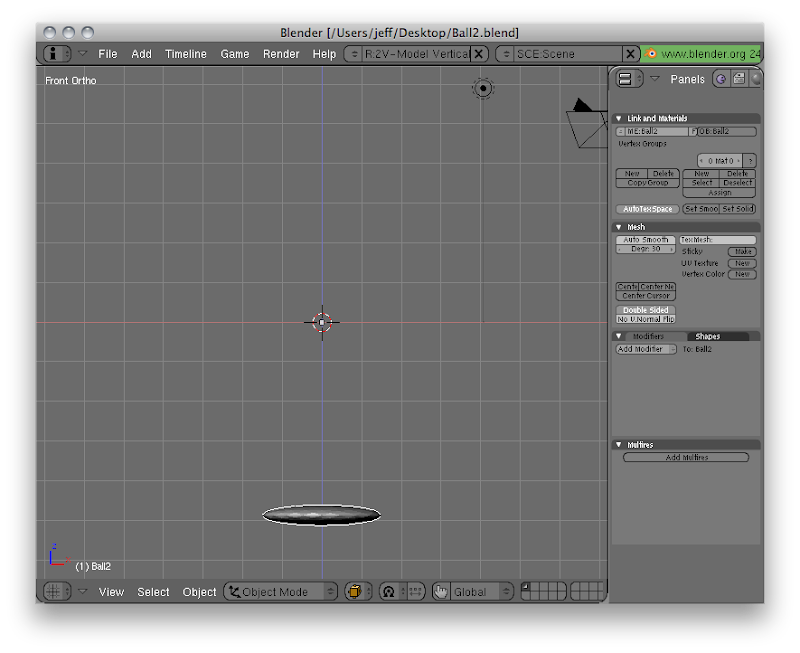
Task: Click the rotation pivot point icon
Action: 389,591
